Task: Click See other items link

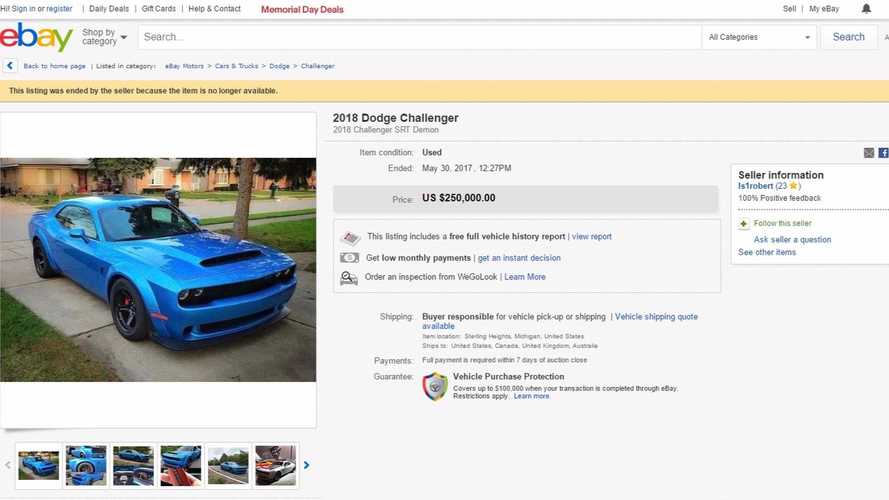Action: (767, 252)
